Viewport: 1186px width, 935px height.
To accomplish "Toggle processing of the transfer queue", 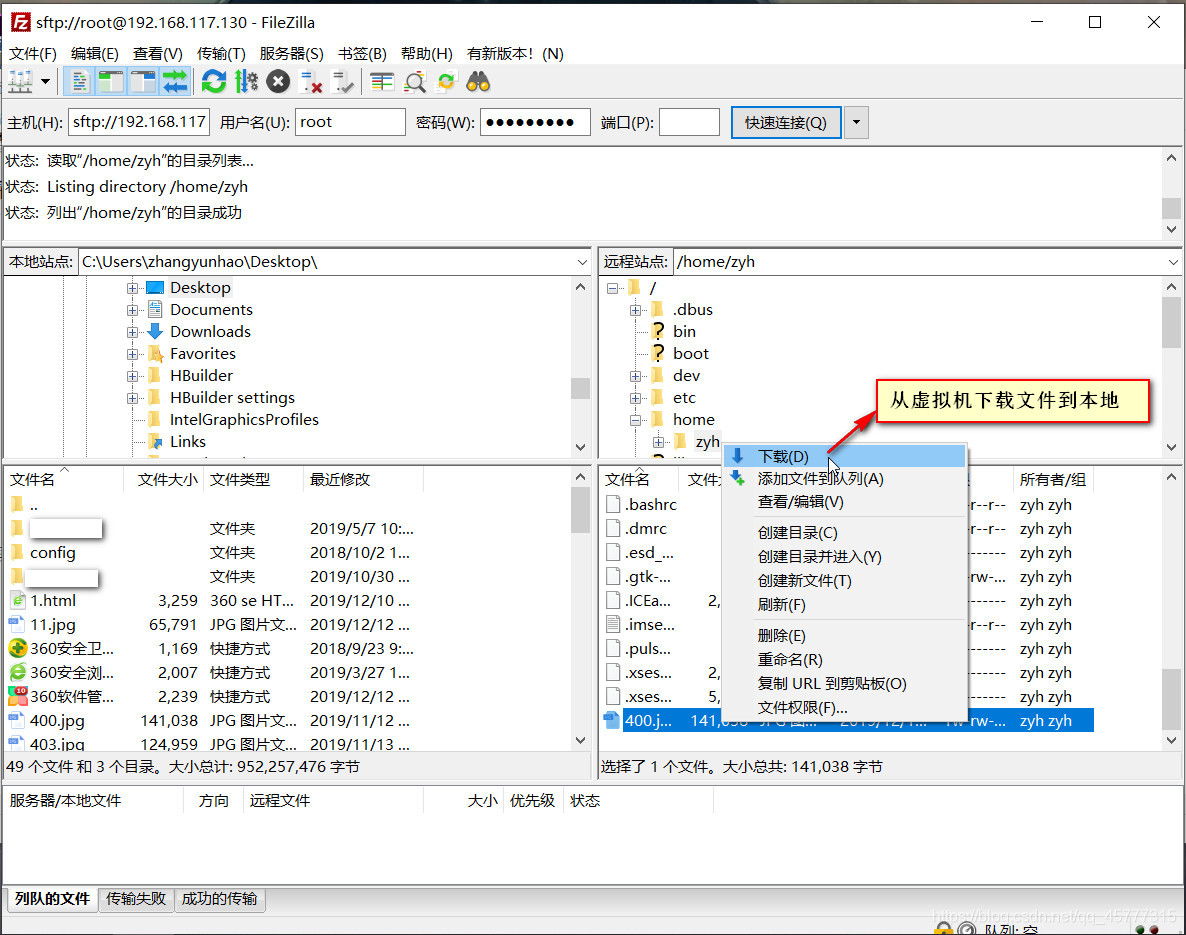I will [246, 82].
